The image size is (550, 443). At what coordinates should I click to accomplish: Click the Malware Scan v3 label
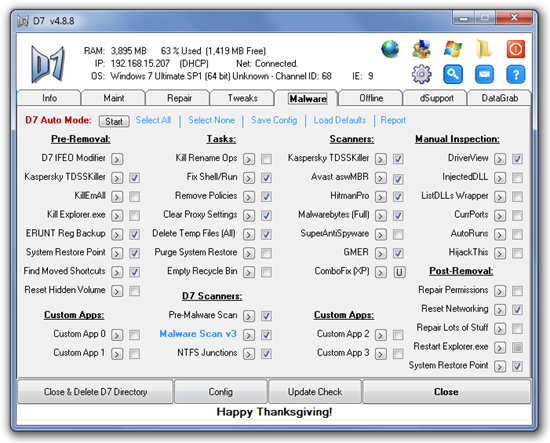pos(198,334)
